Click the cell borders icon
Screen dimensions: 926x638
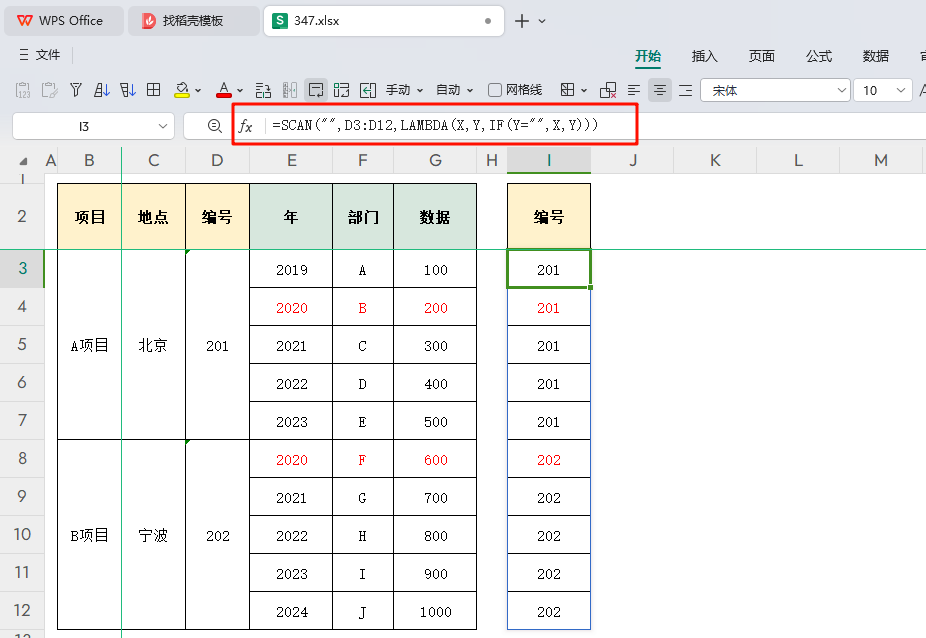point(568,90)
